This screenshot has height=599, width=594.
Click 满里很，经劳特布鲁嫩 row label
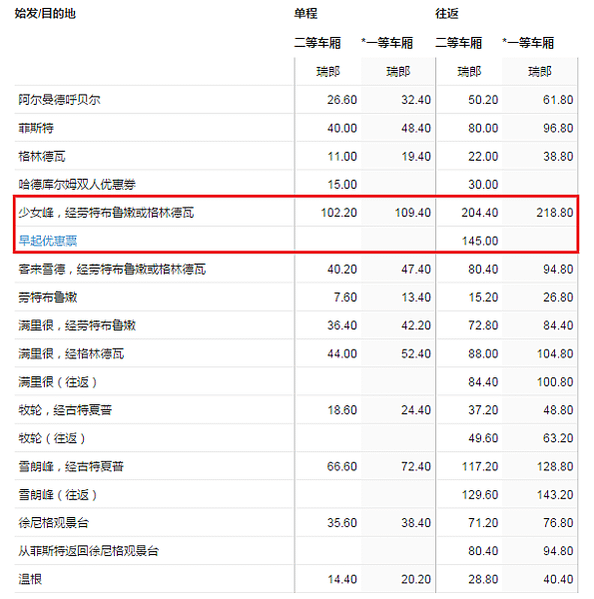[77, 325]
